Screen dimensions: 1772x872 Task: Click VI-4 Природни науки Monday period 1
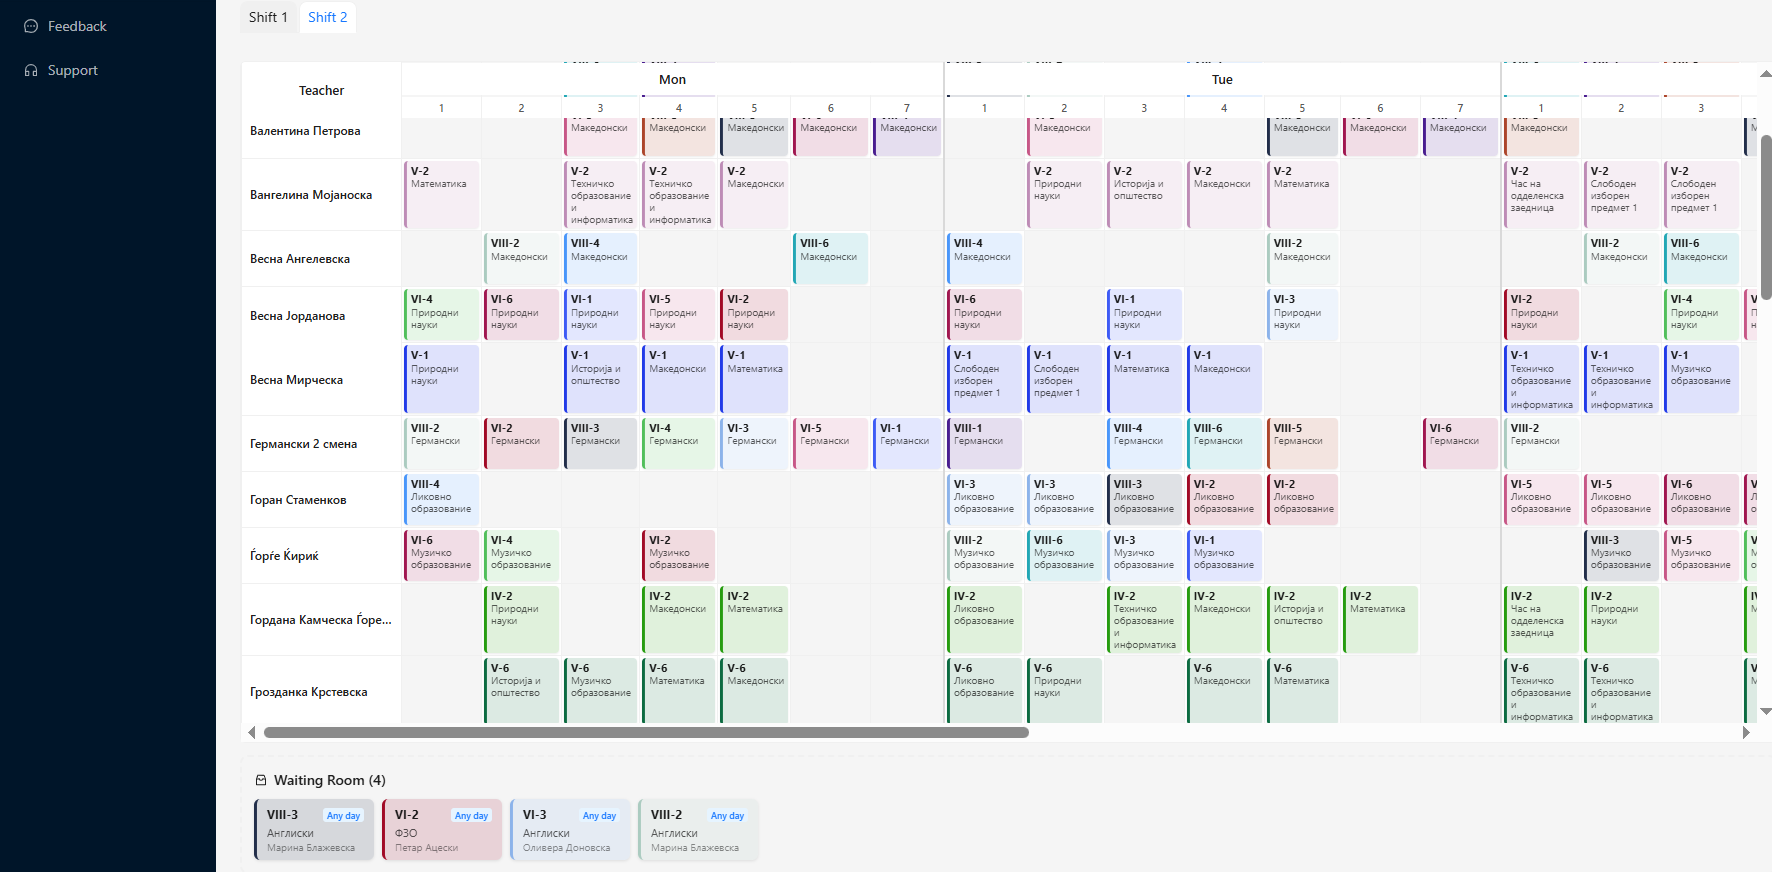coord(442,315)
